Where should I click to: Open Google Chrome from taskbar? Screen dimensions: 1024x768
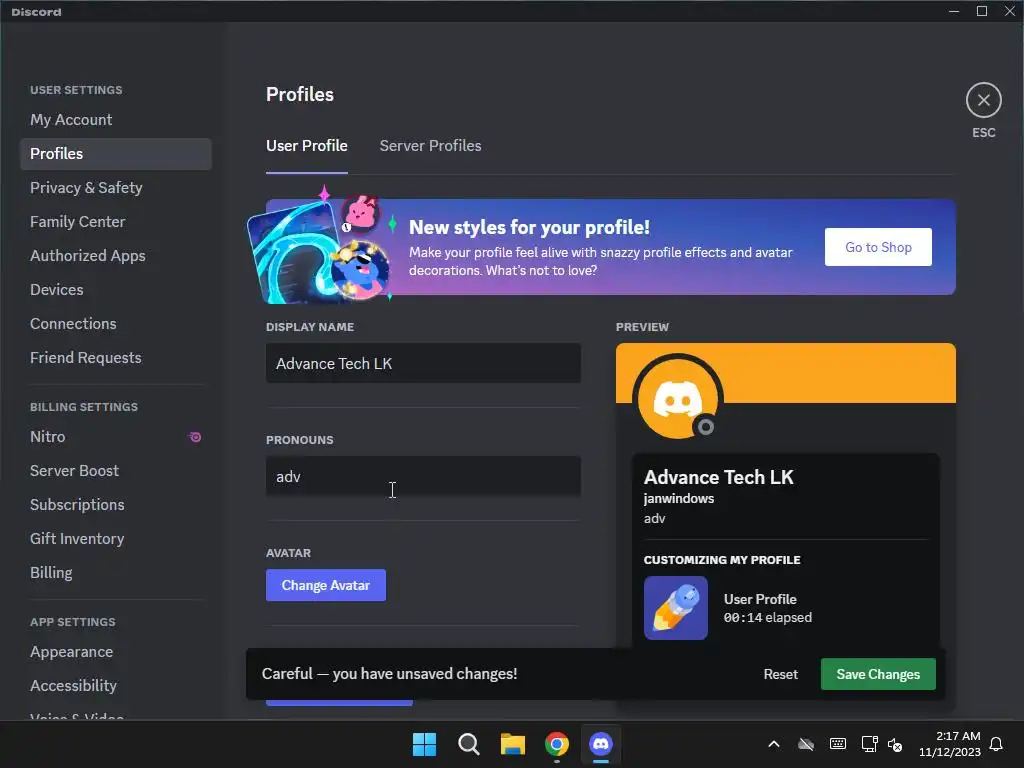click(x=557, y=744)
